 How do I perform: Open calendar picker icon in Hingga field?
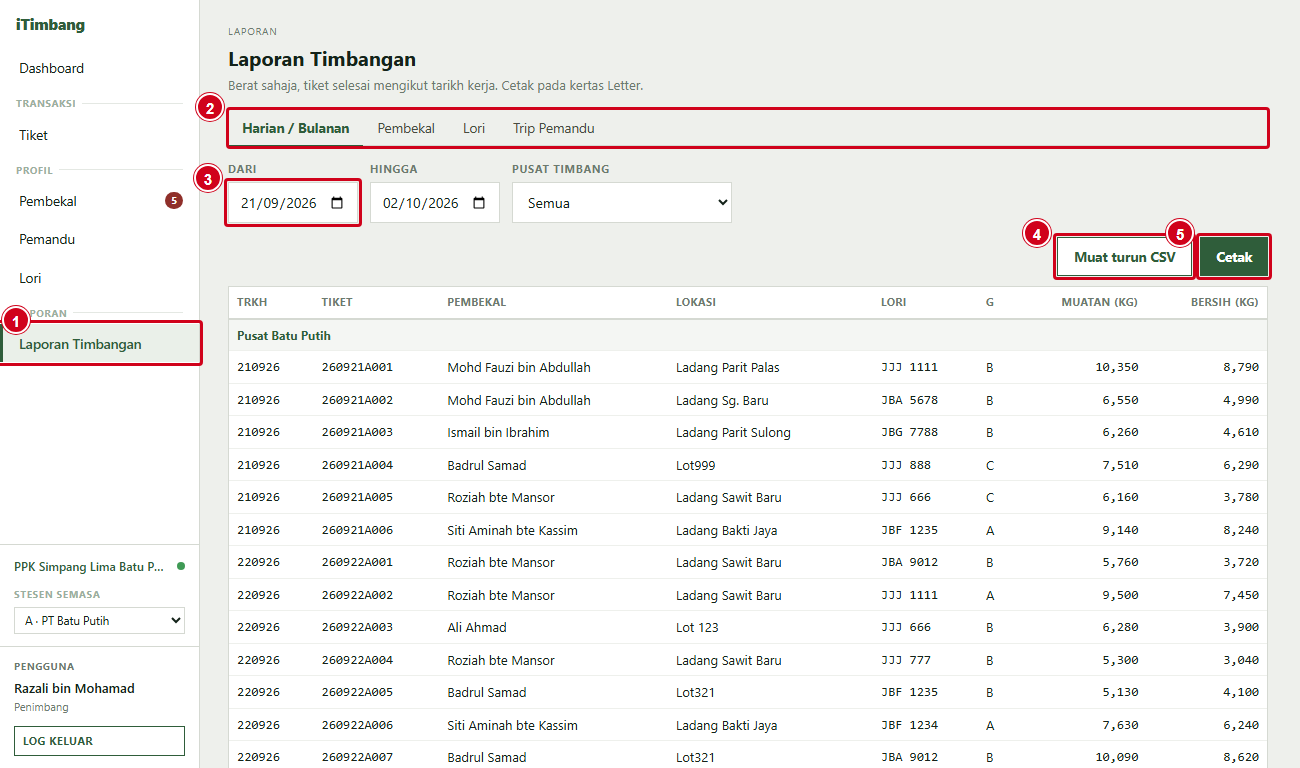pyautogui.click(x=479, y=203)
